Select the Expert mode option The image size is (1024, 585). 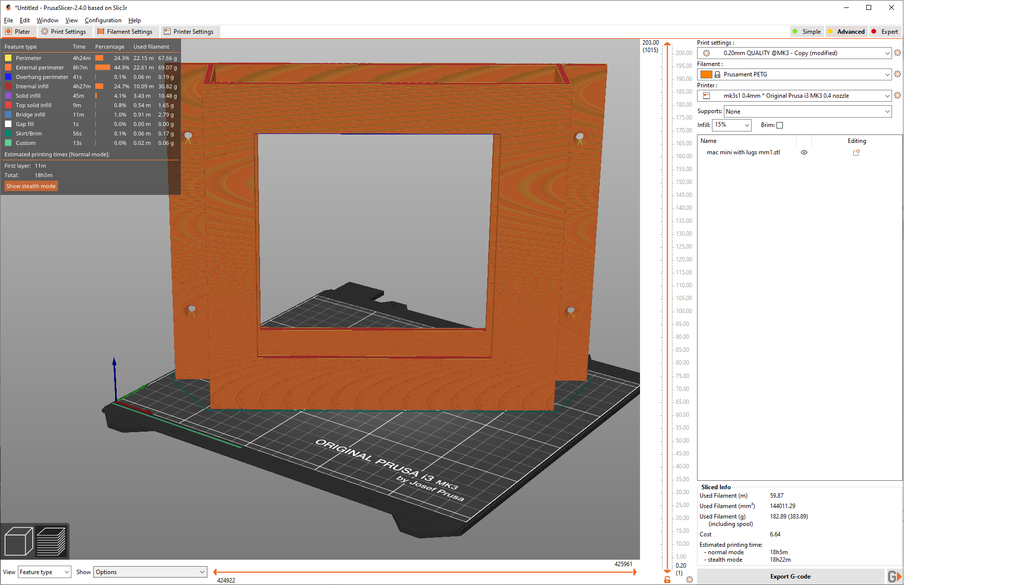(x=885, y=31)
